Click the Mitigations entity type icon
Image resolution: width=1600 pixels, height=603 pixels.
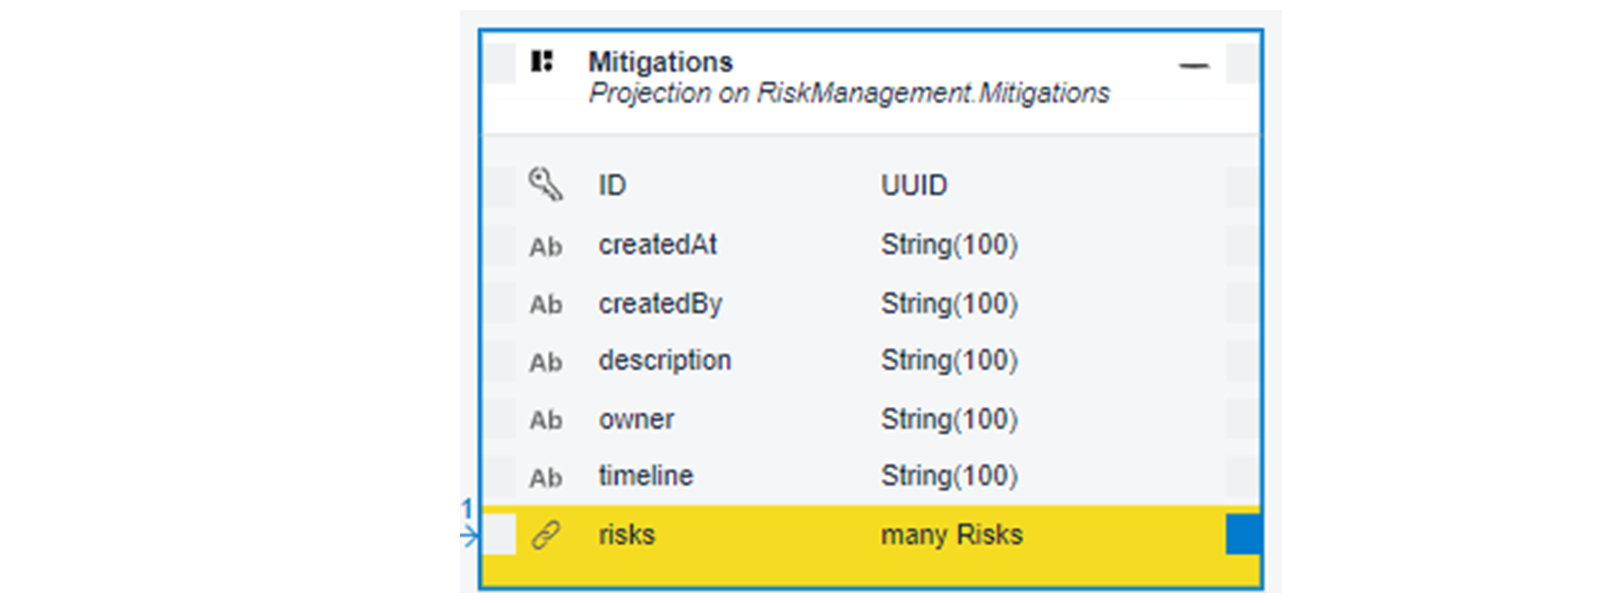coord(542,62)
